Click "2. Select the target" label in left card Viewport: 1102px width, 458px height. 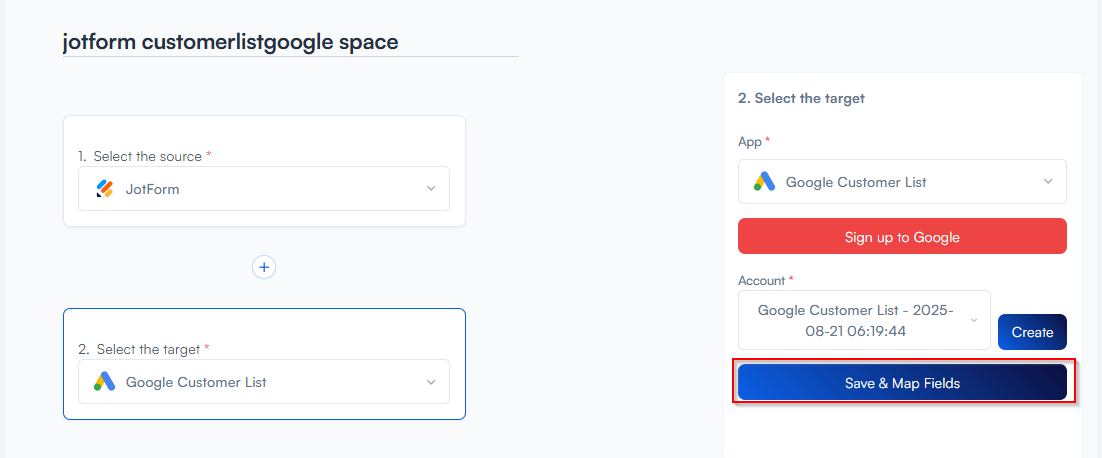139,349
